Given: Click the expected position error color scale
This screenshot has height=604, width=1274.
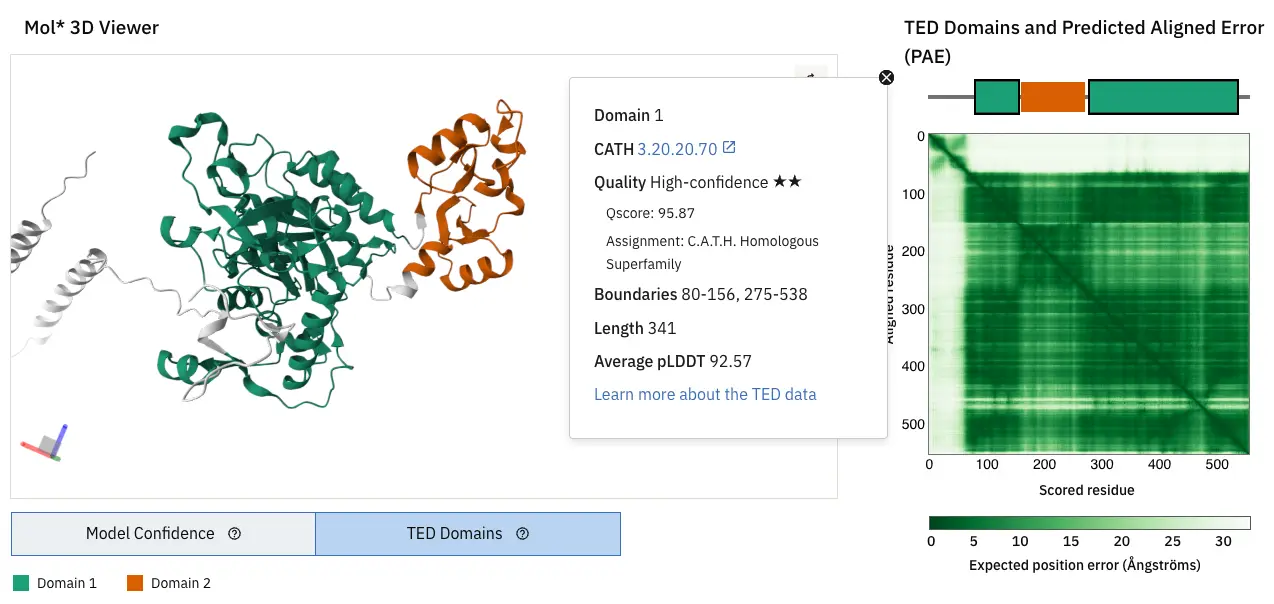Looking at the screenshot, I should pos(1090,522).
